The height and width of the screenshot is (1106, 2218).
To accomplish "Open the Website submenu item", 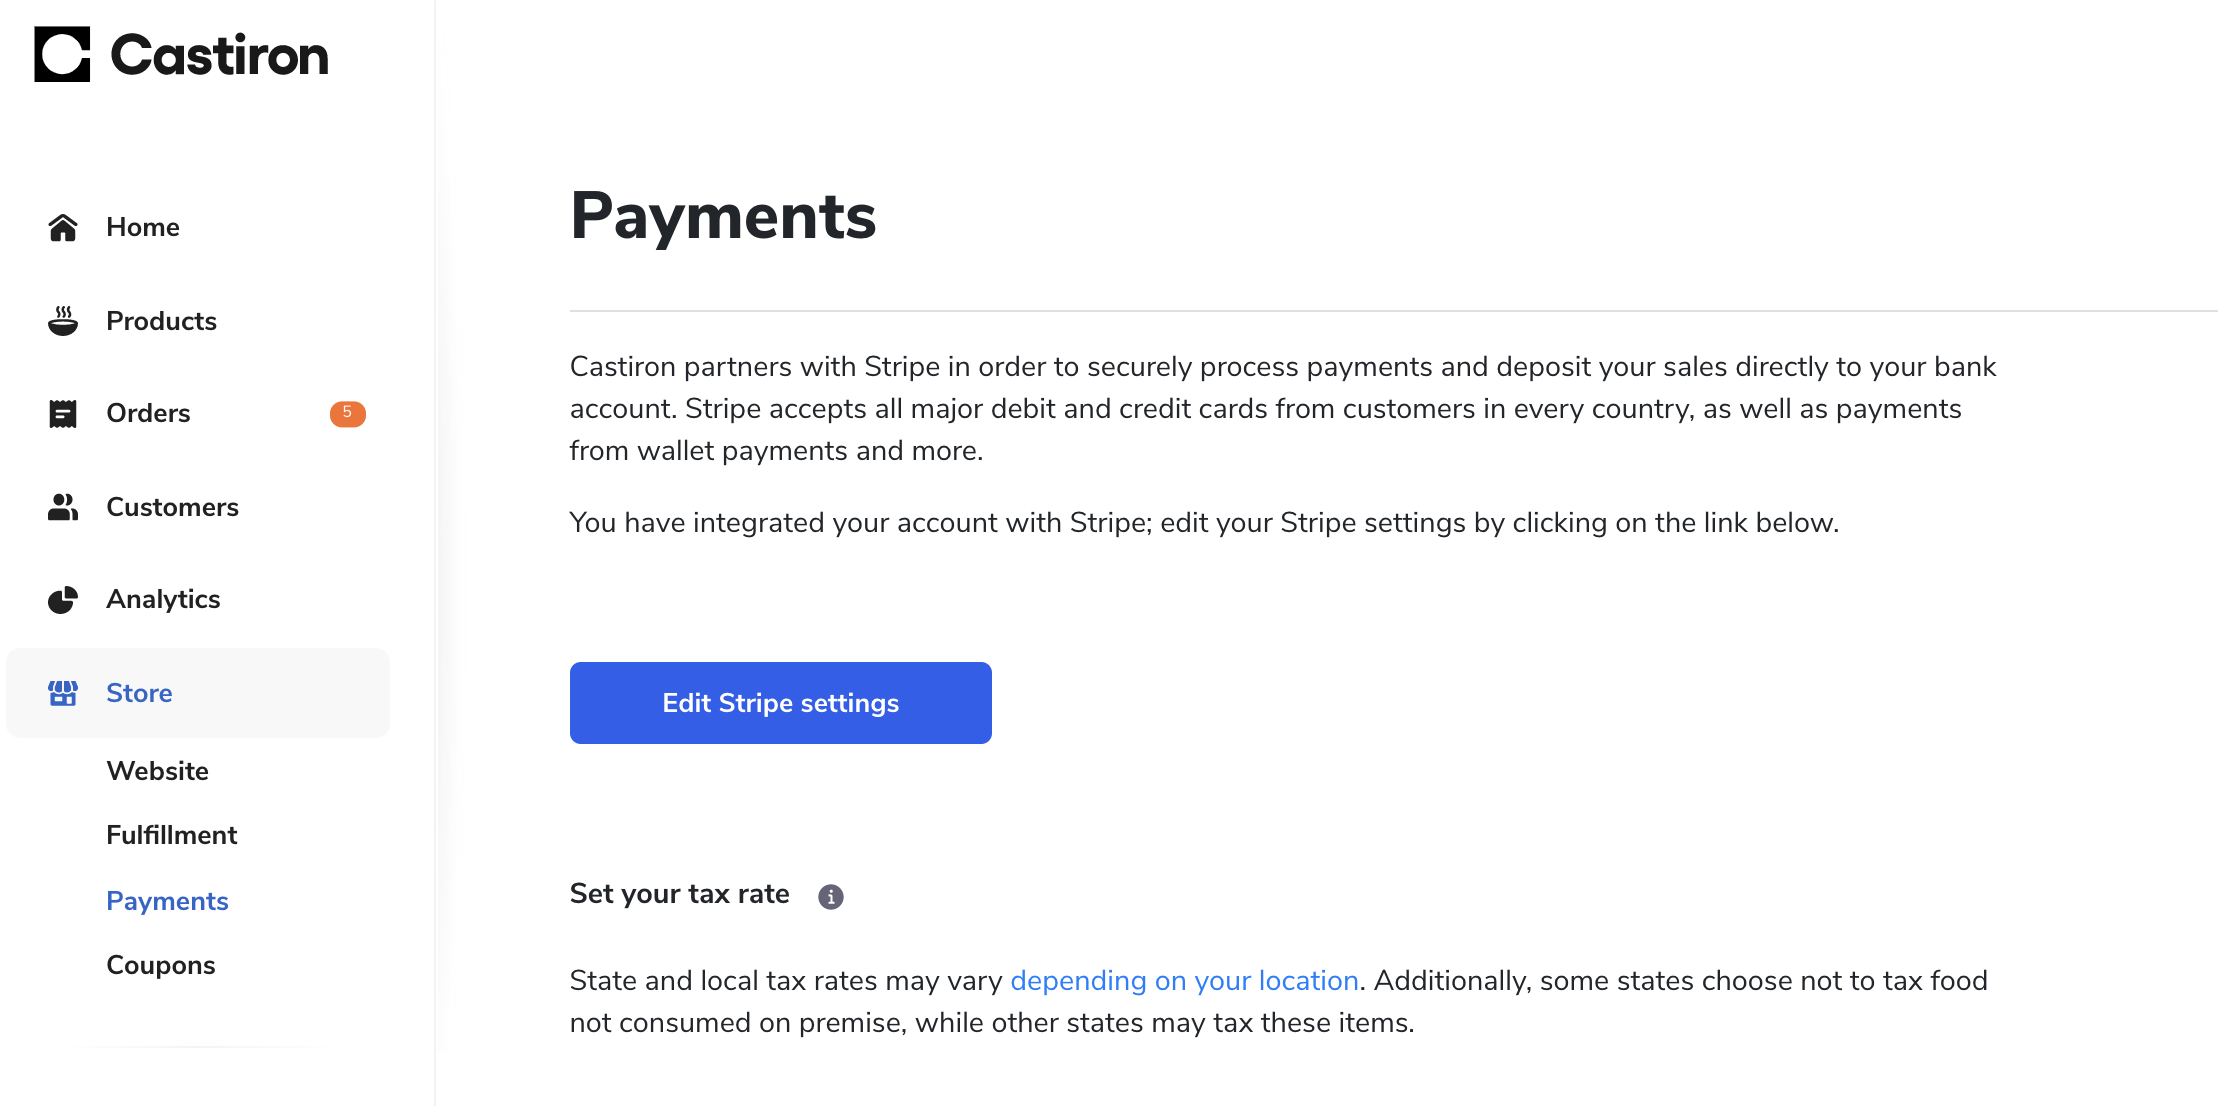I will [158, 771].
